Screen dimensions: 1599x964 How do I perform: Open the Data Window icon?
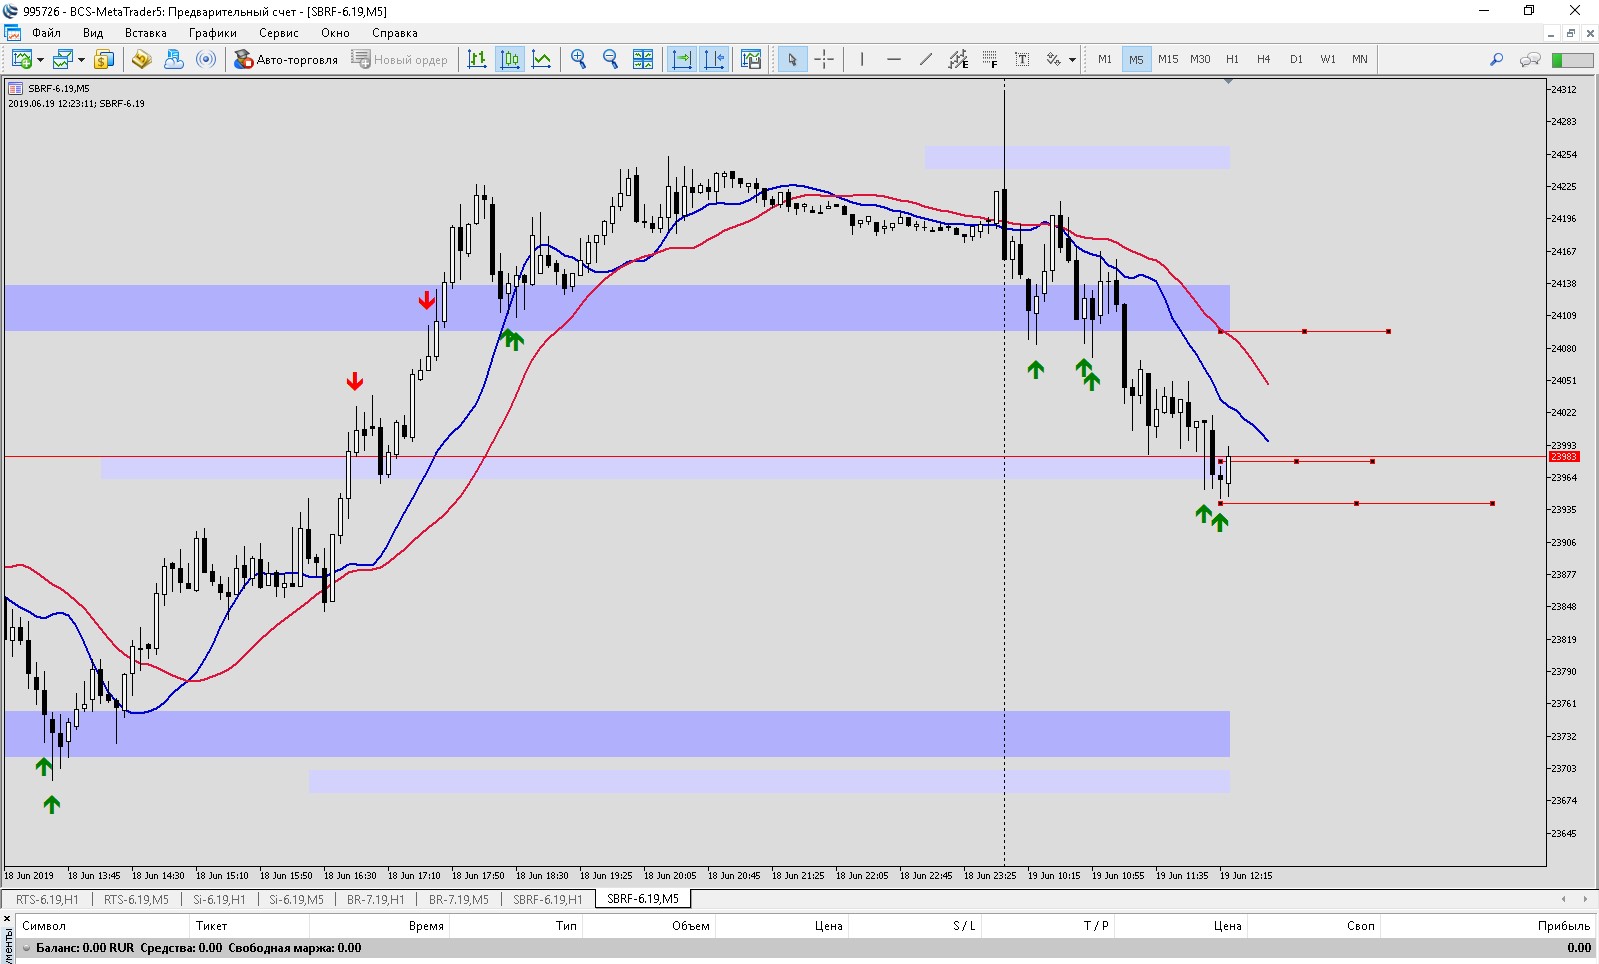142,60
